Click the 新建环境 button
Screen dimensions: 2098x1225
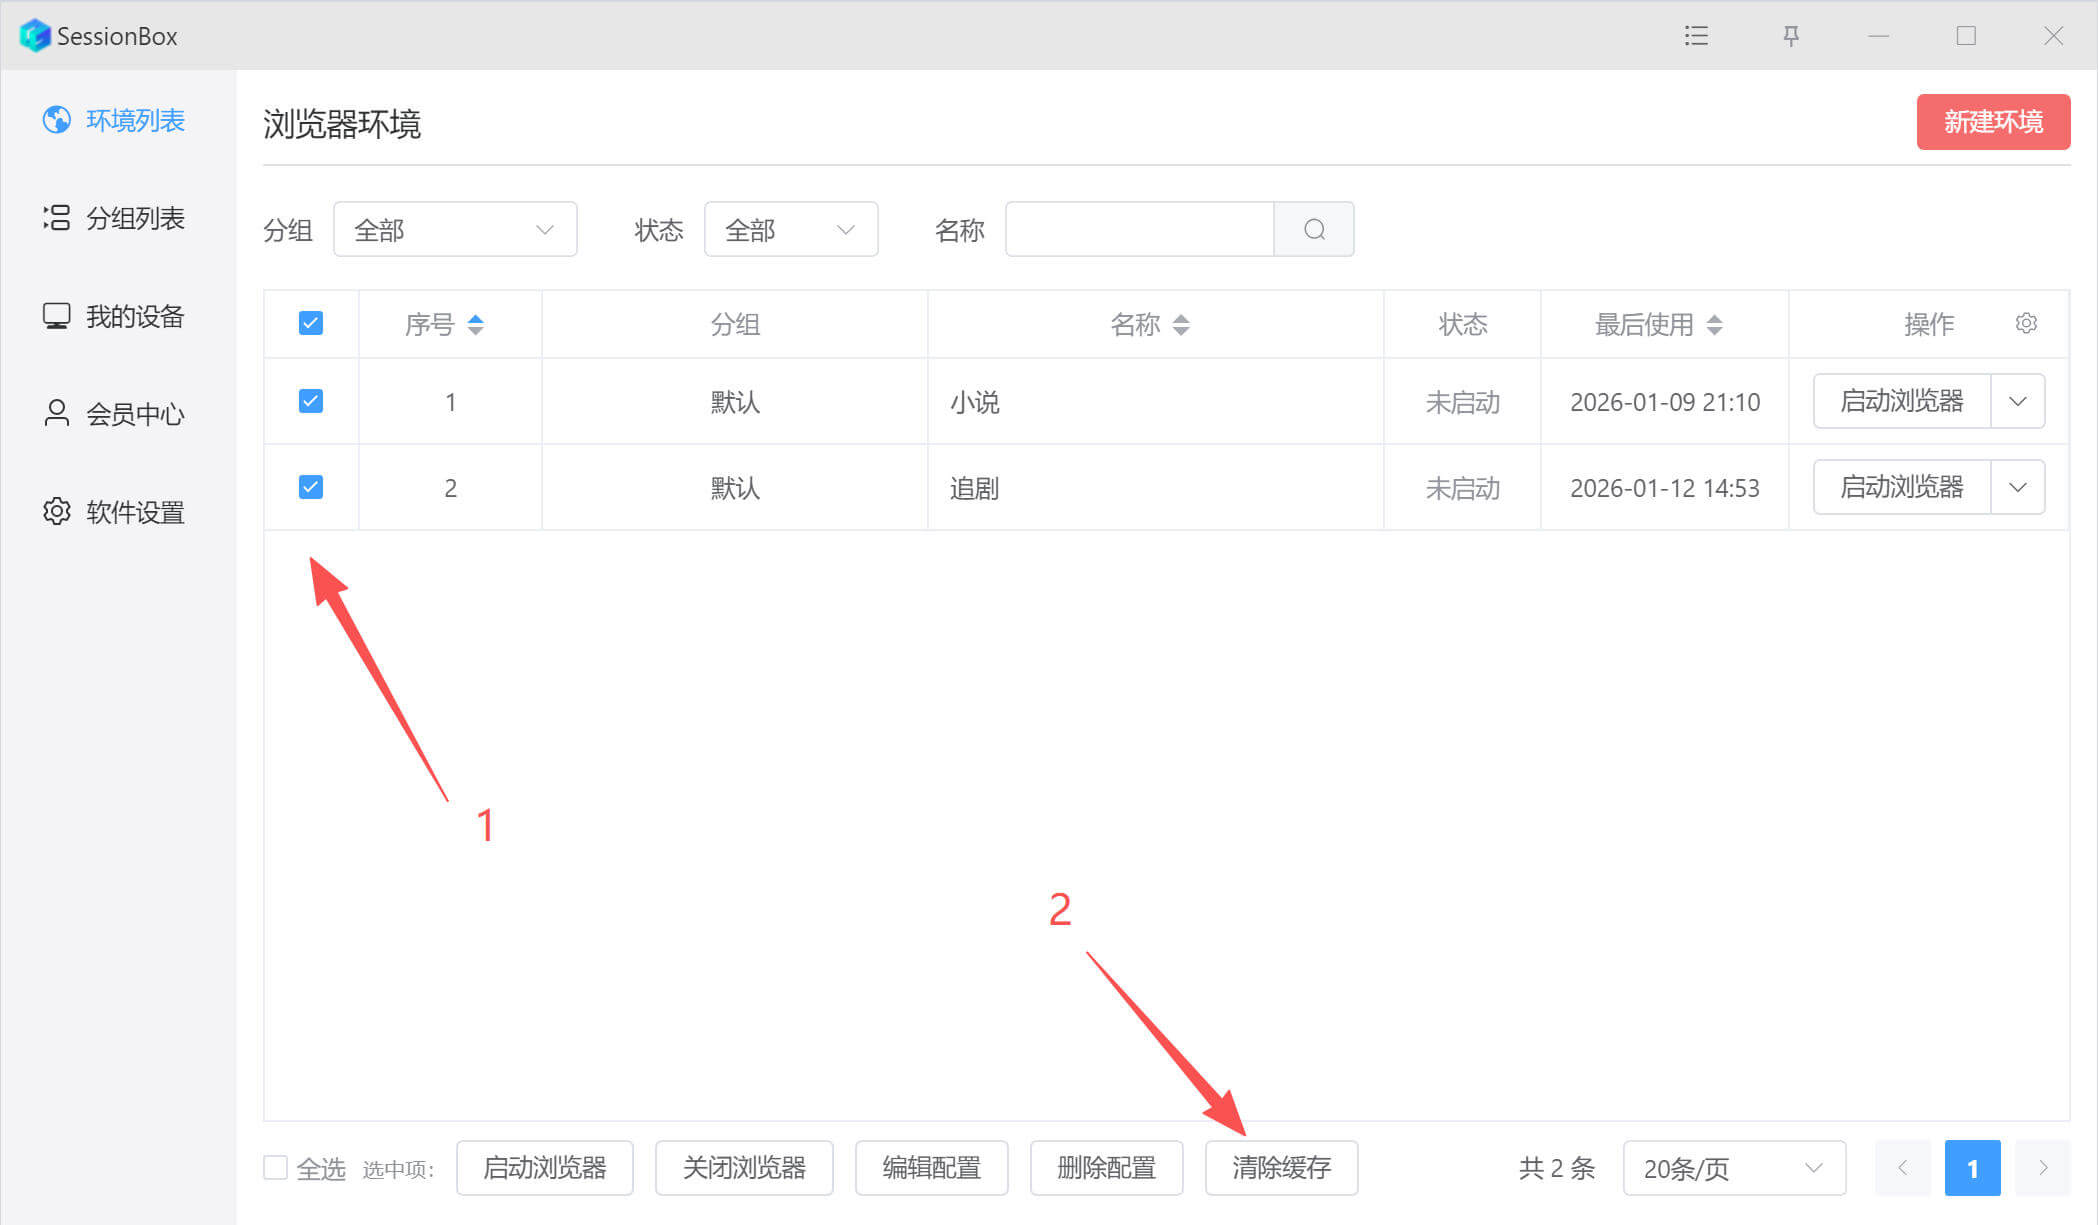[1992, 122]
